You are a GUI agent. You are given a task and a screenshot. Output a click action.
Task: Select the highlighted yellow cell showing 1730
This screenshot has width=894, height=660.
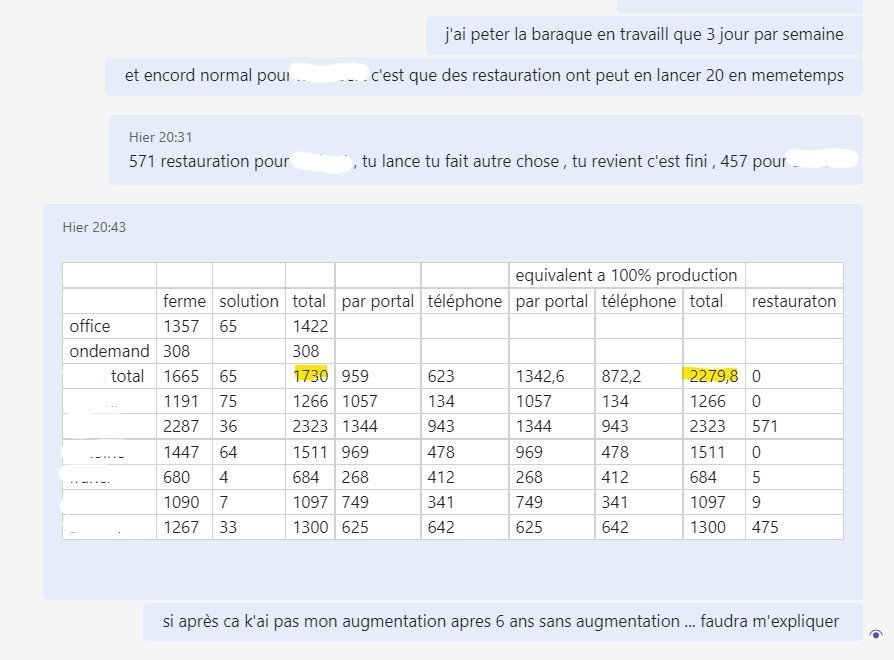coord(310,375)
